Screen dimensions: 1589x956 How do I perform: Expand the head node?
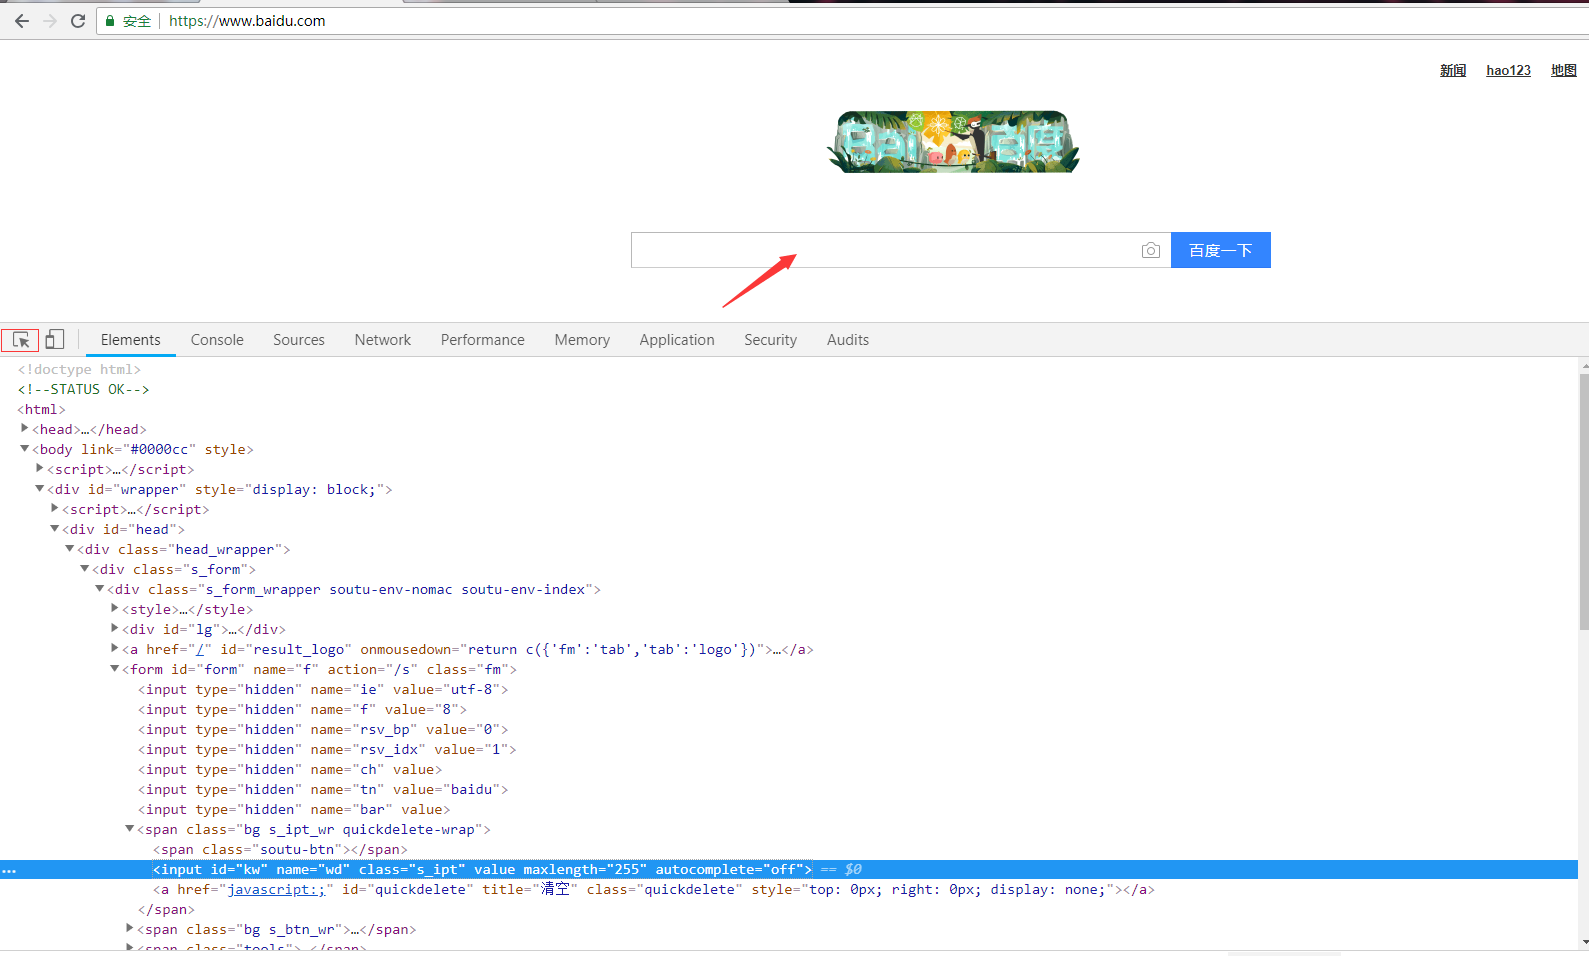[25, 428]
